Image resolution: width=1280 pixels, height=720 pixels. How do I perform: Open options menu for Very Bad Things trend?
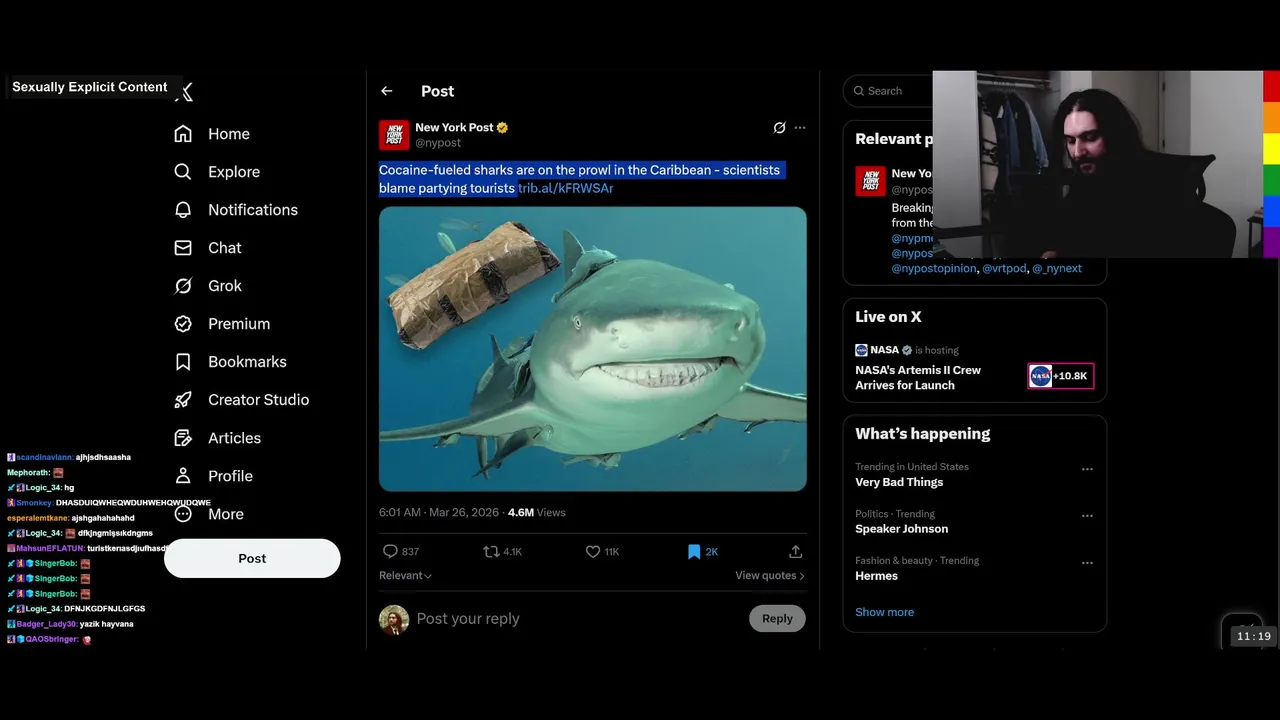(x=1087, y=469)
